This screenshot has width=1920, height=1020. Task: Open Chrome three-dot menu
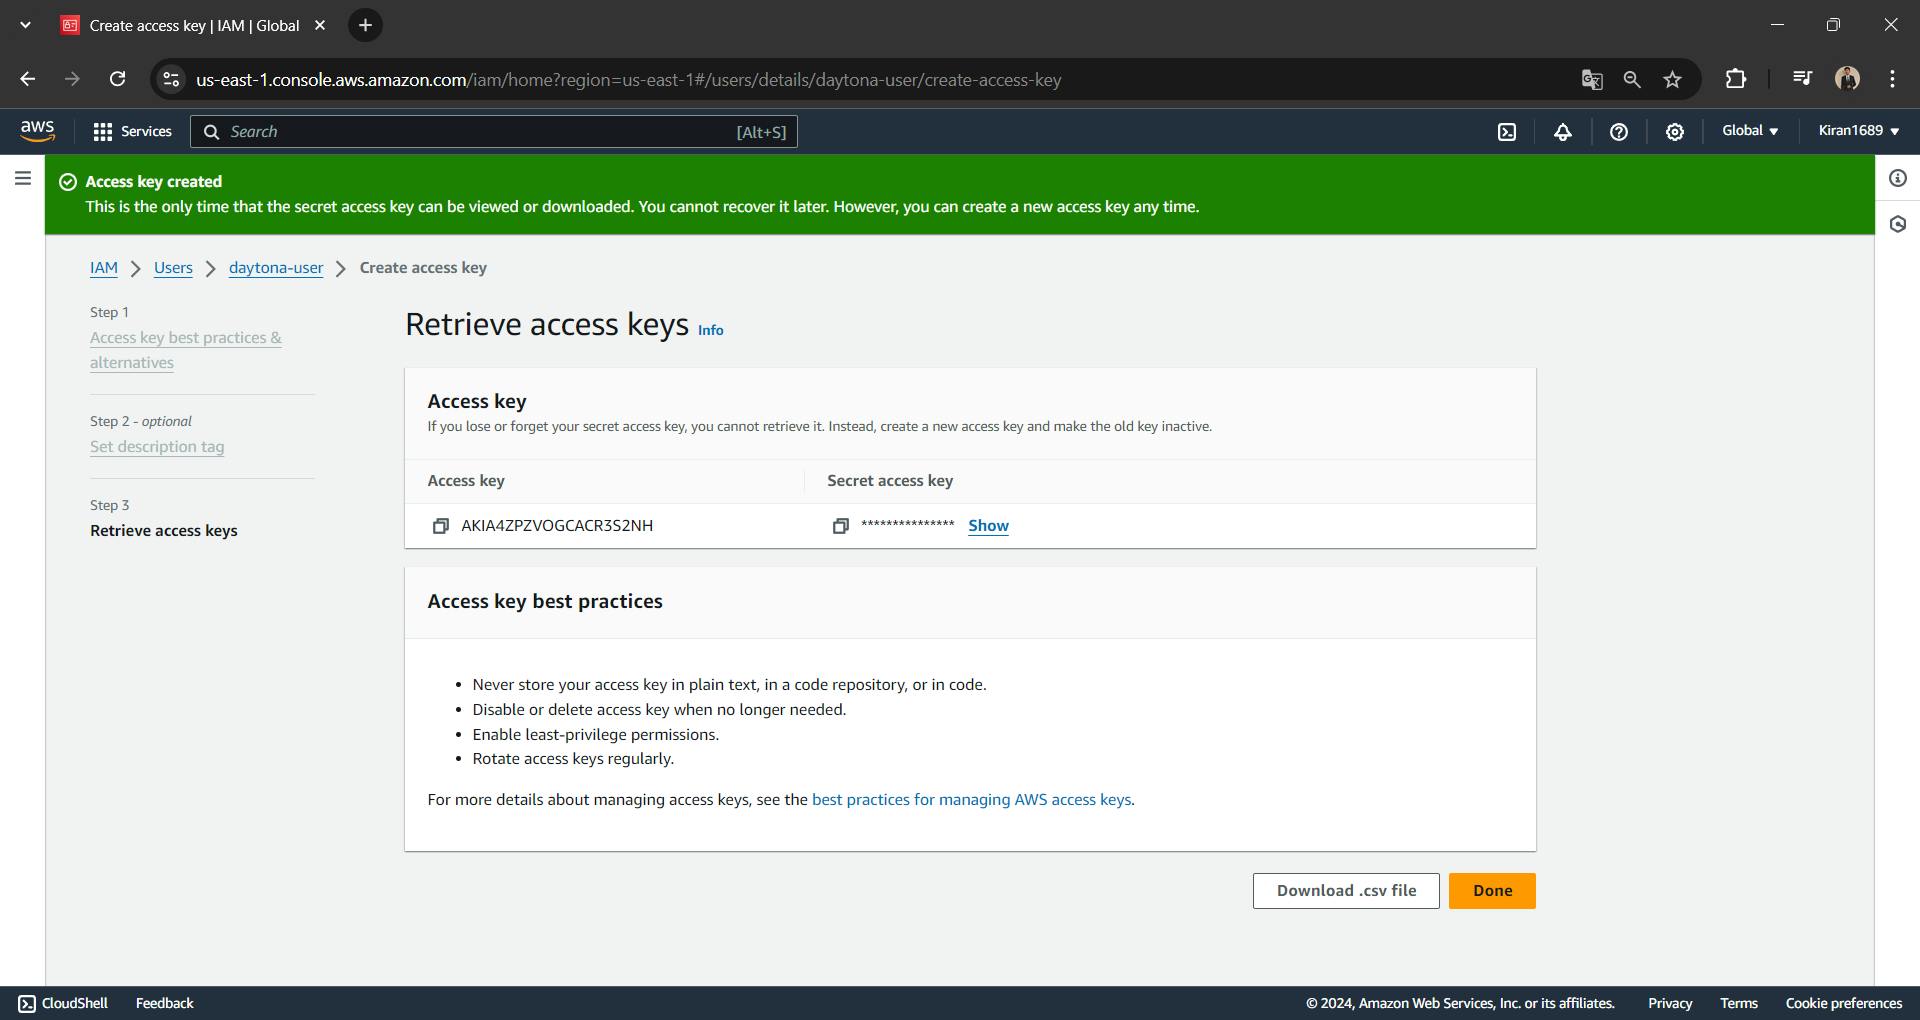[1892, 79]
